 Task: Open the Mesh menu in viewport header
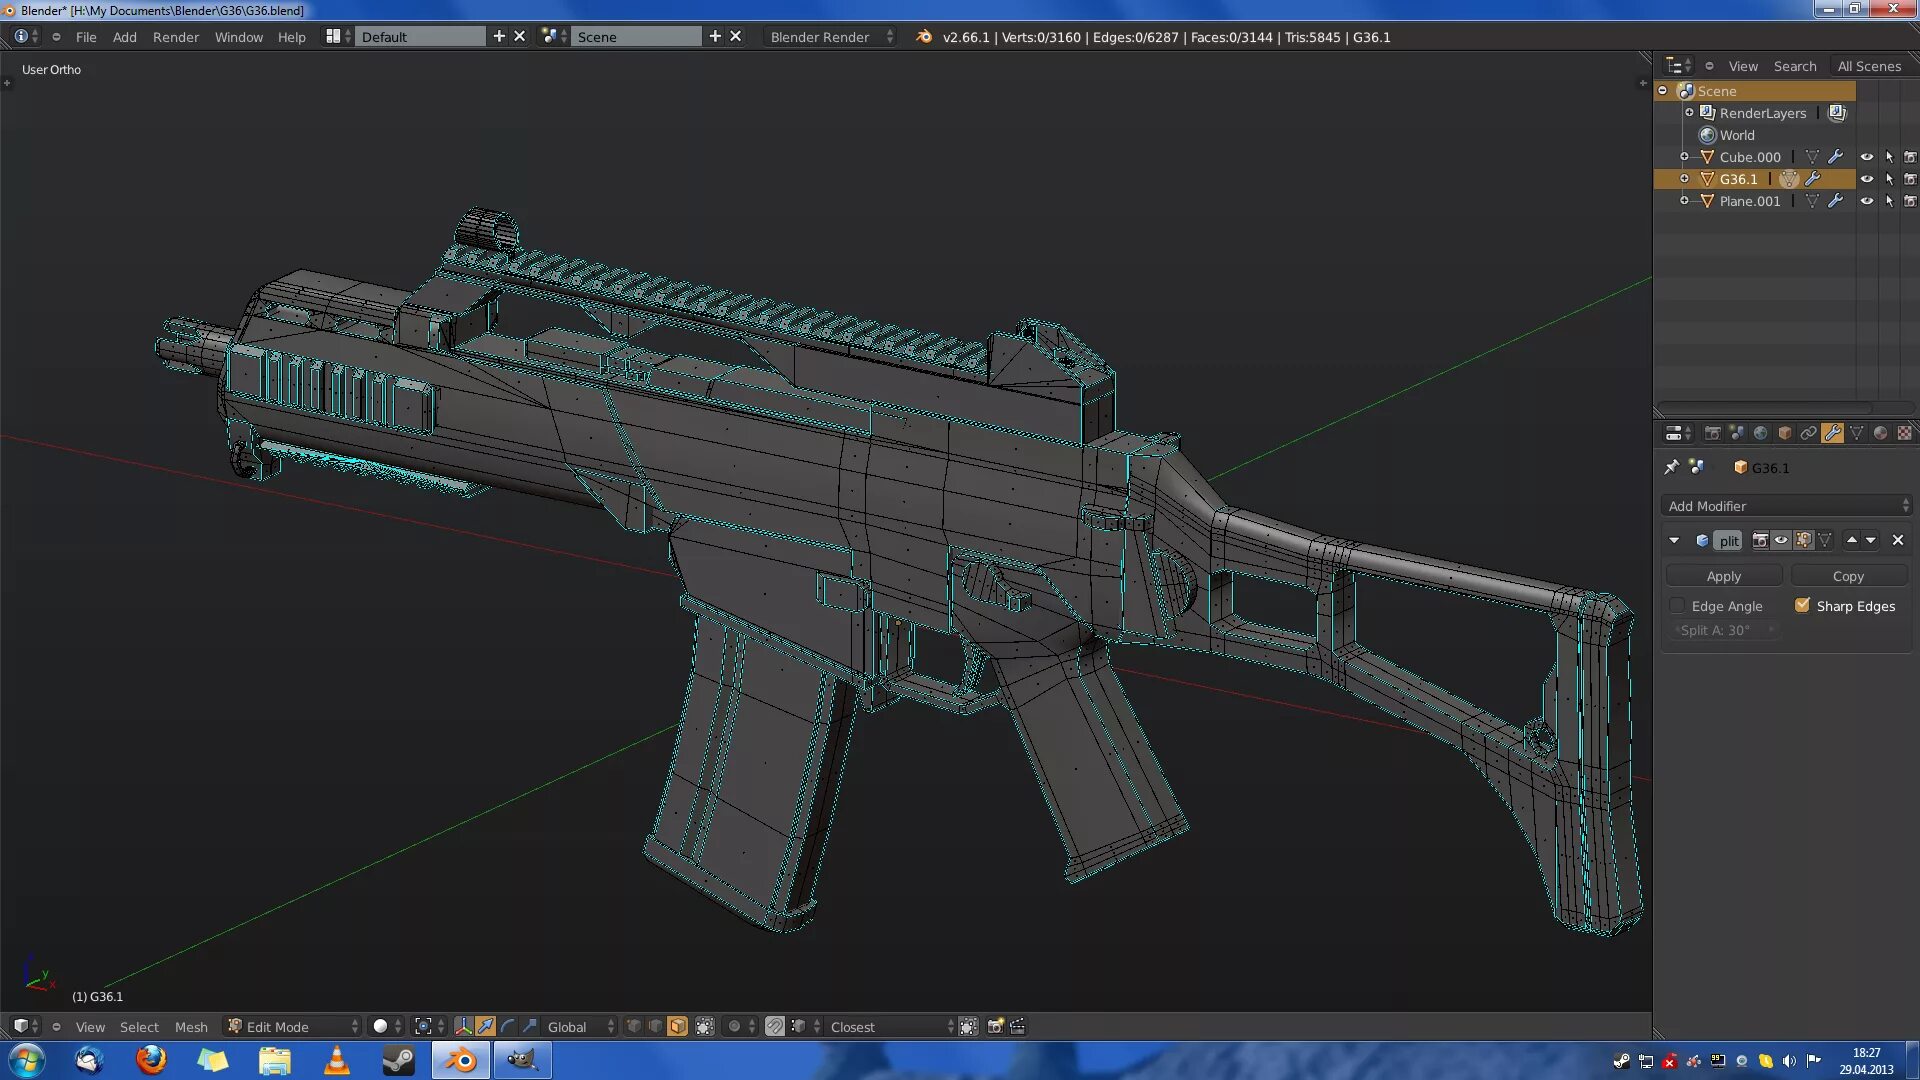click(x=191, y=1026)
